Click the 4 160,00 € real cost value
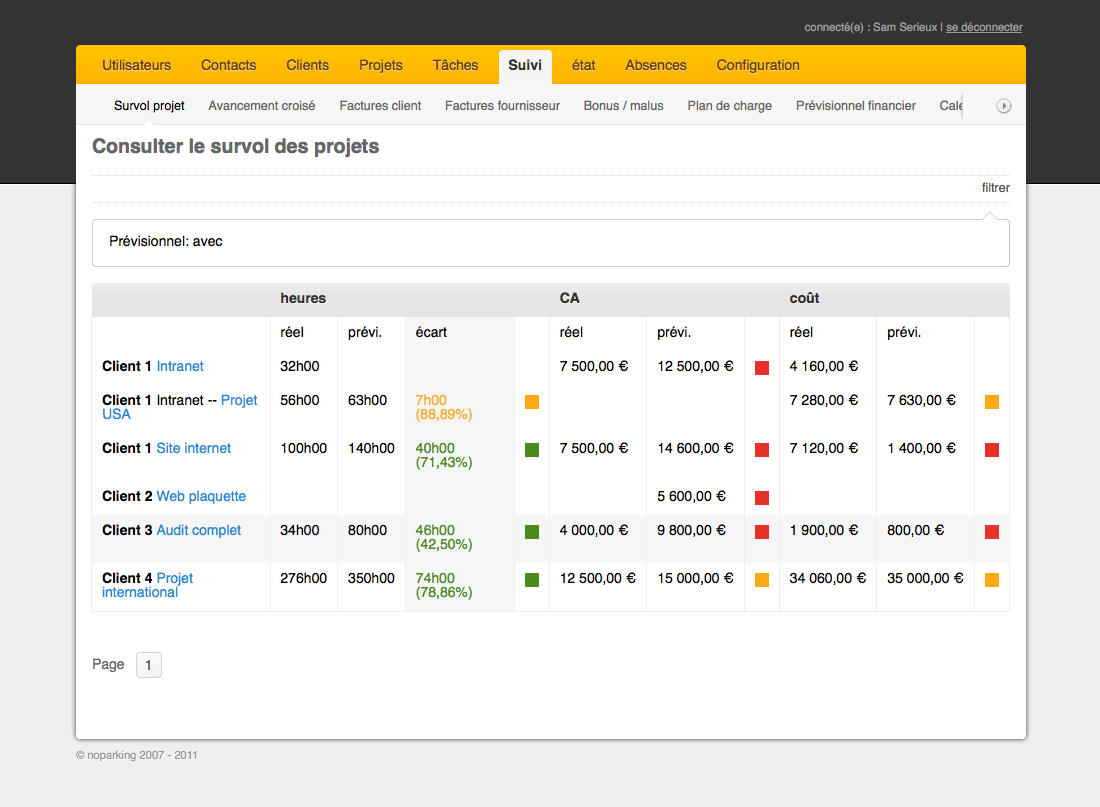This screenshot has width=1100, height=807. coord(824,366)
